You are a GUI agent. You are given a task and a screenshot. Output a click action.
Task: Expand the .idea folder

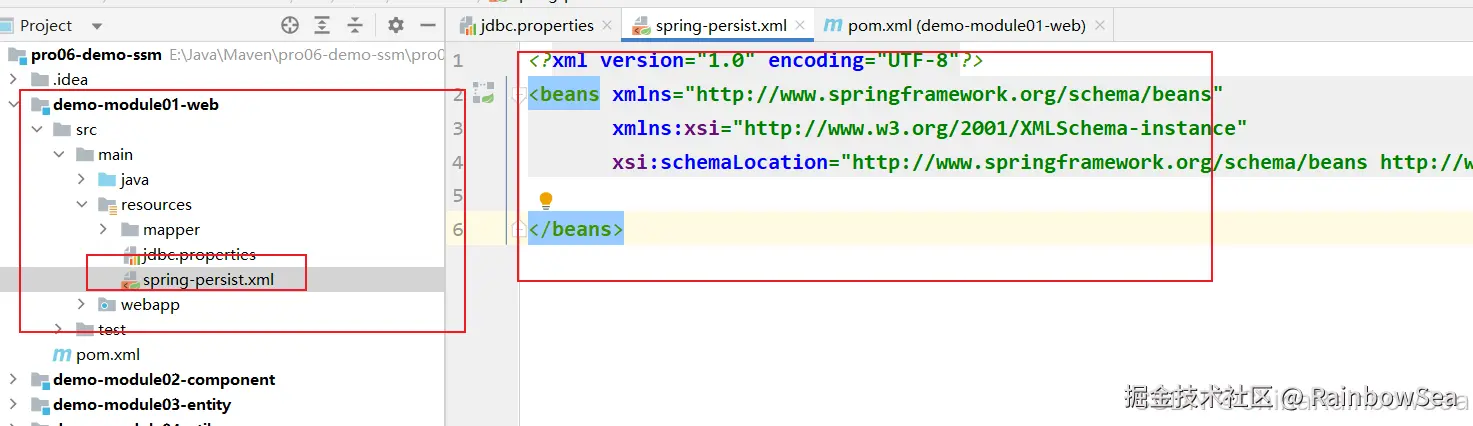(x=13, y=80)
